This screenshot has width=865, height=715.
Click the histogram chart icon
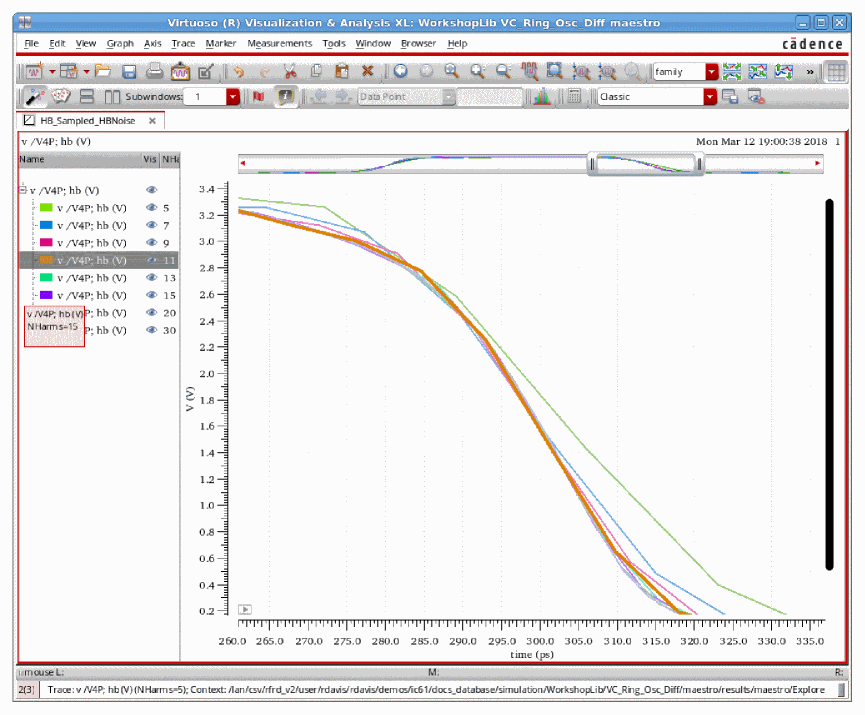click(541, 97)
